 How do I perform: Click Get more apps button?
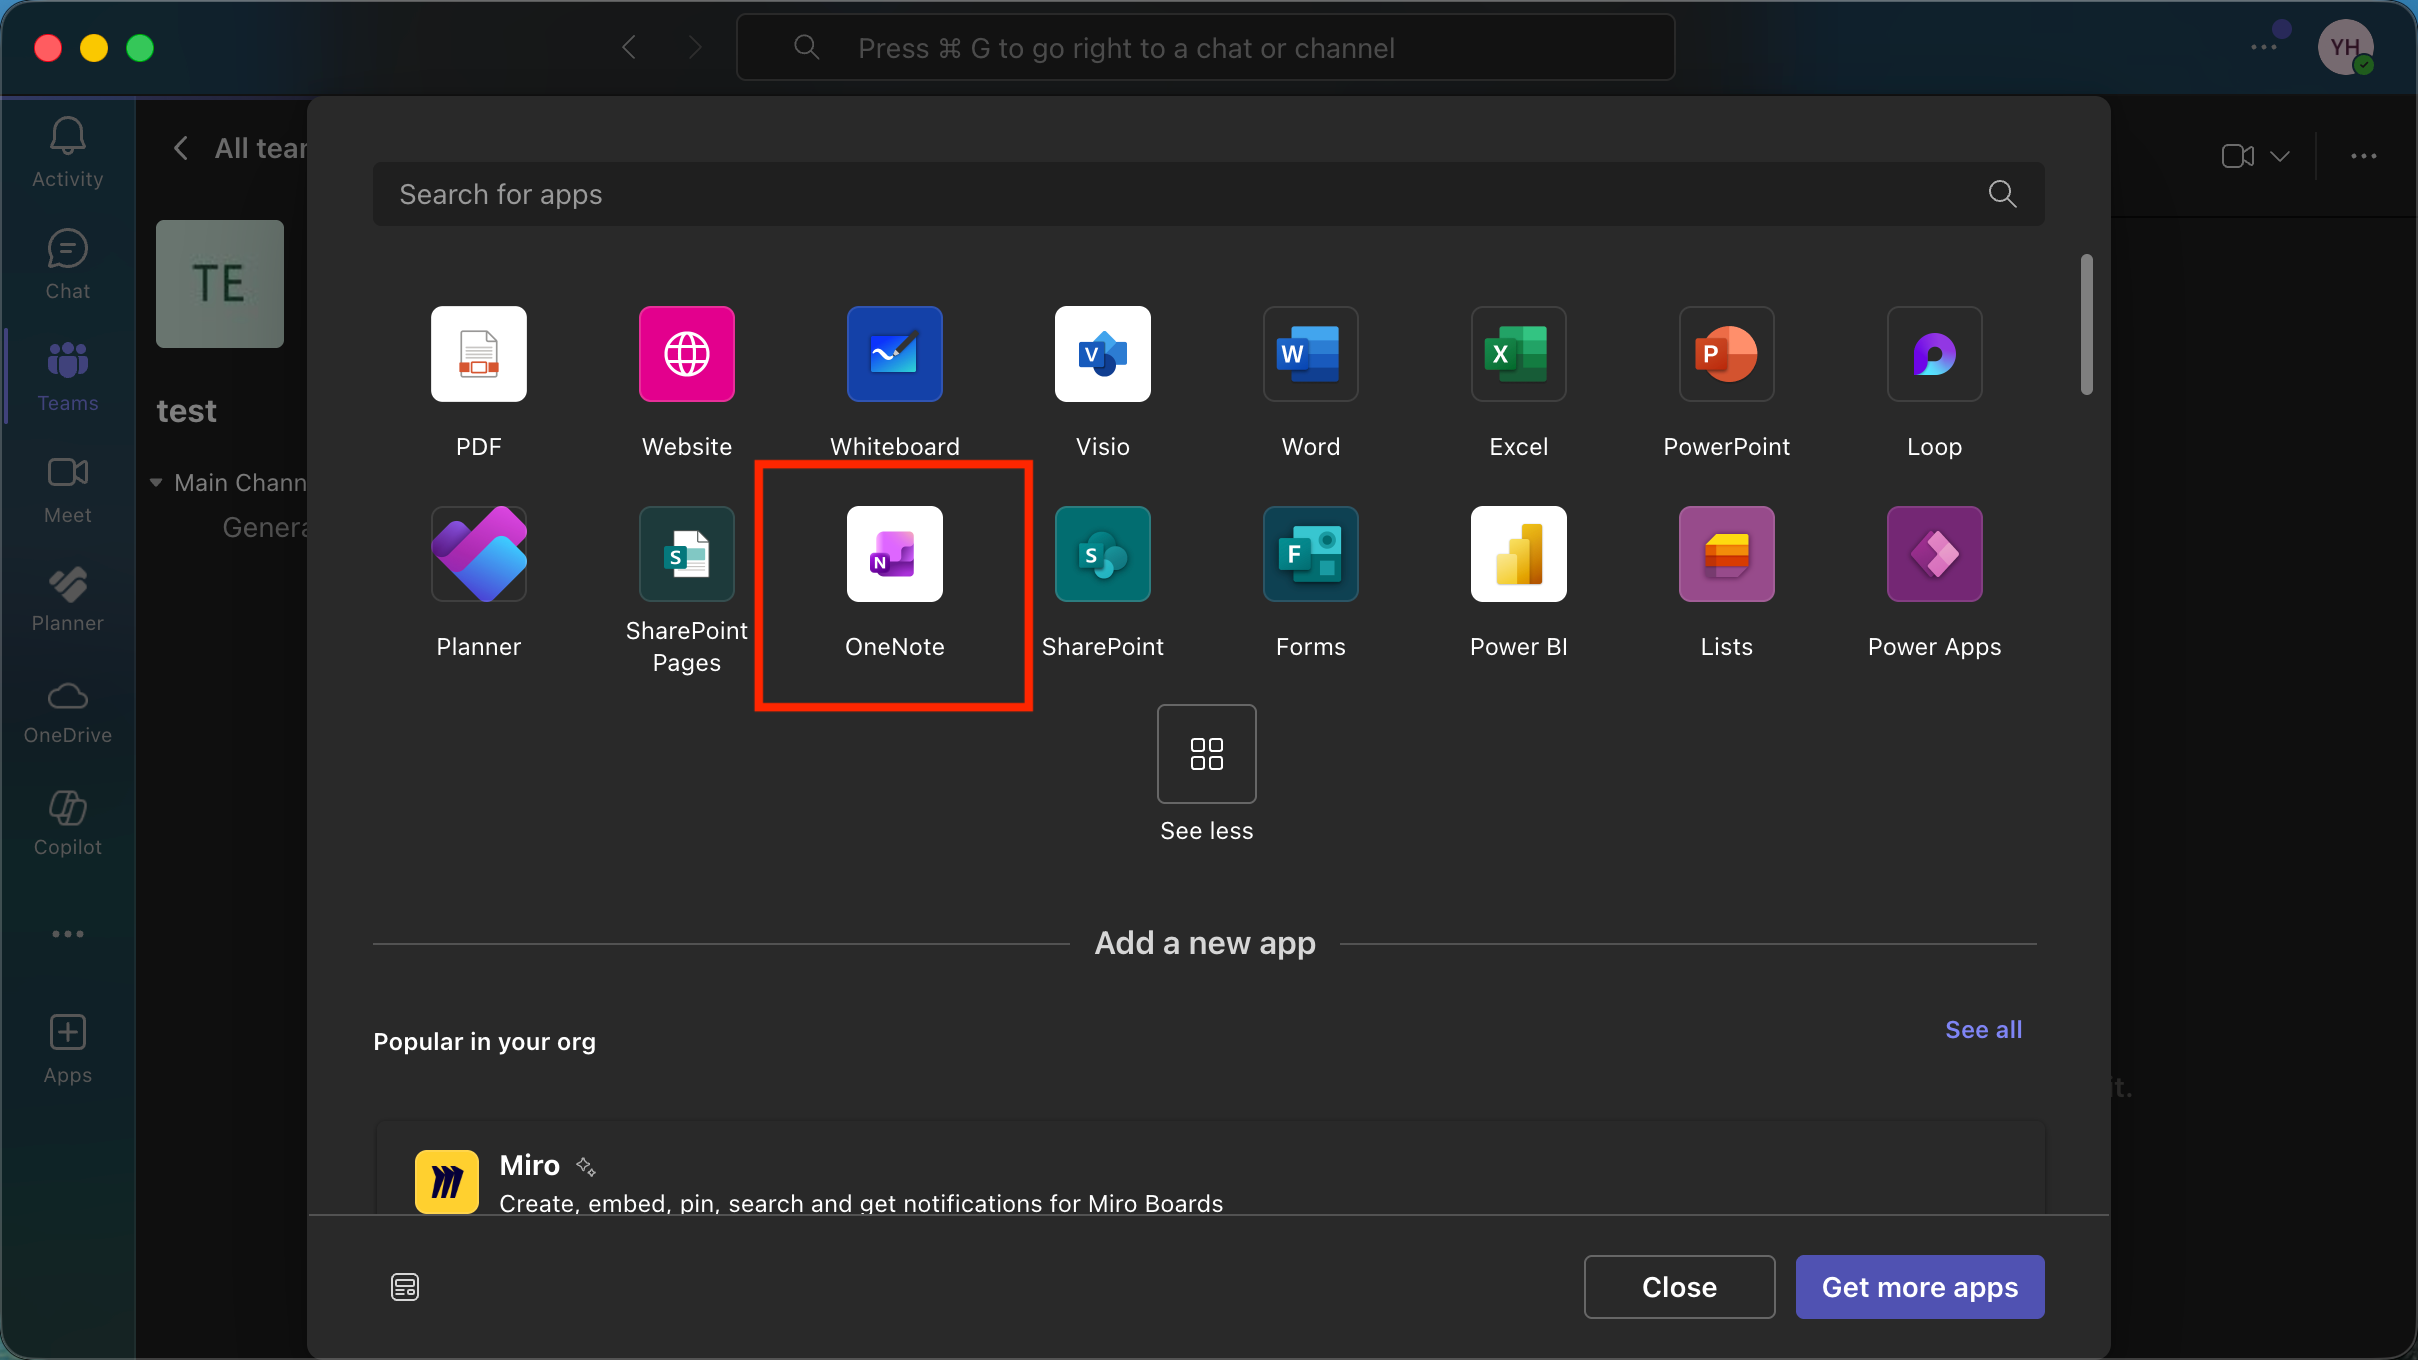click(x=1920, y=1287)
